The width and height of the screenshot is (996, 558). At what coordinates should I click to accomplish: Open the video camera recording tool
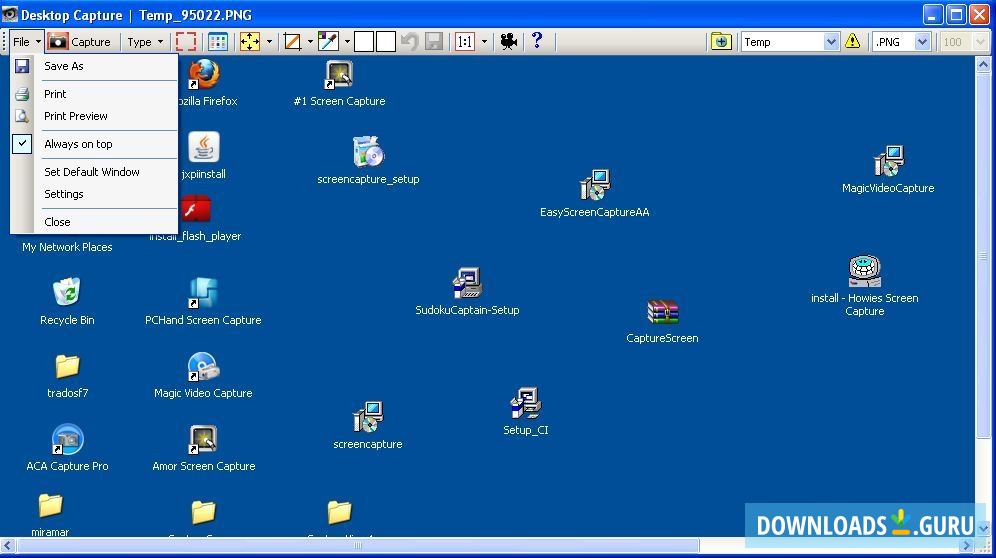tap(508, 42)
